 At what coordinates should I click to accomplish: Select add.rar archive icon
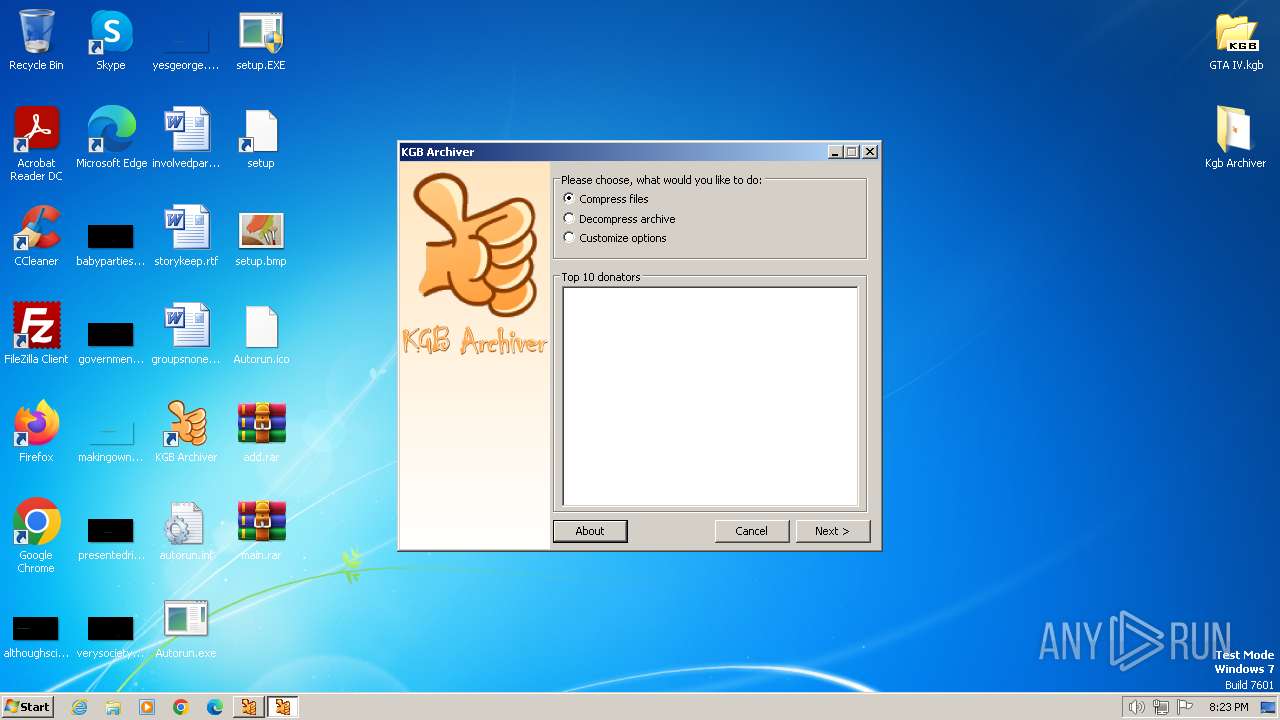pyautogui.click(x=261, y=432)
